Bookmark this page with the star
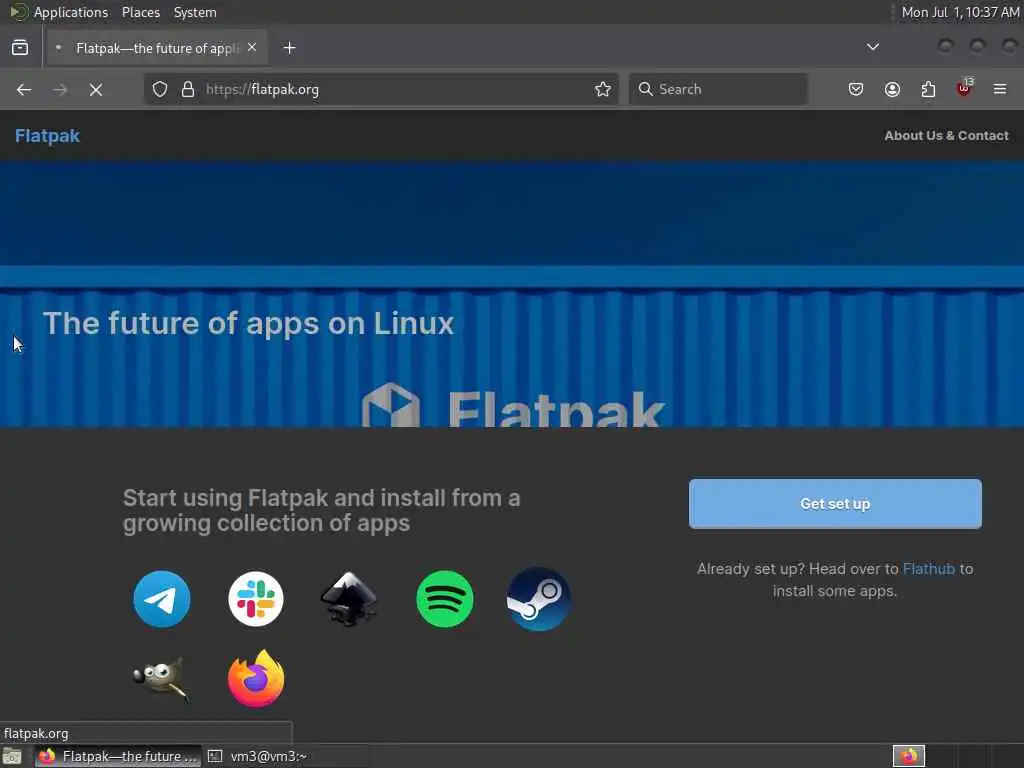 (x=603, y=89)
